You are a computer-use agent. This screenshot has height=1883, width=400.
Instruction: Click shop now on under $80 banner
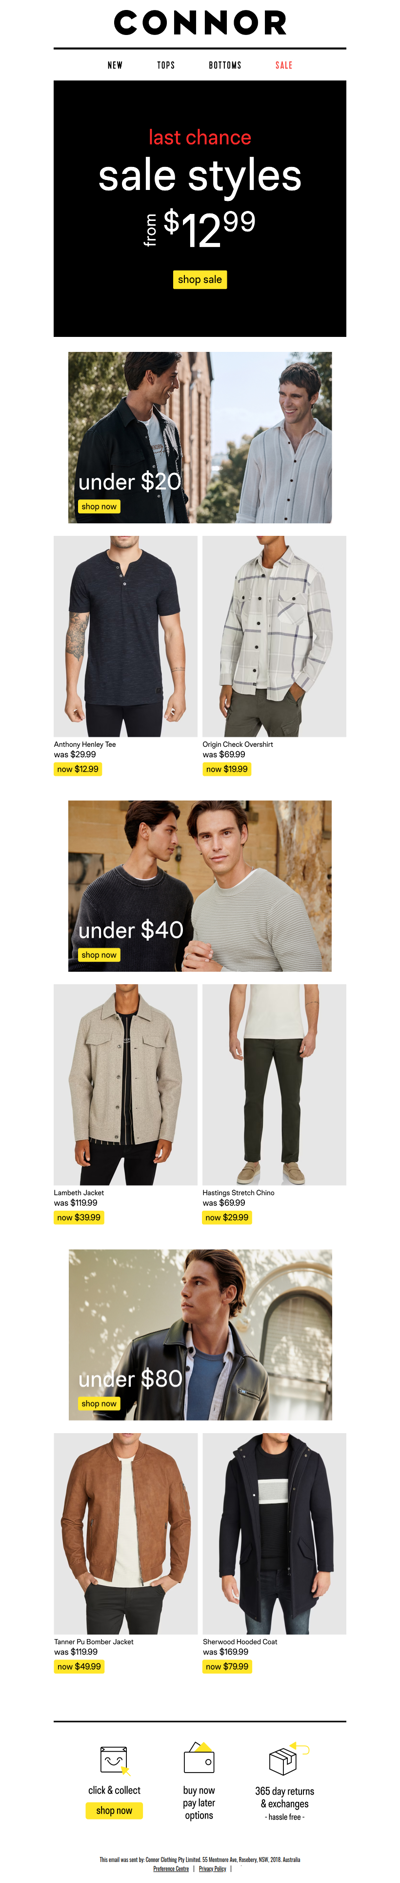[99, 1403]
